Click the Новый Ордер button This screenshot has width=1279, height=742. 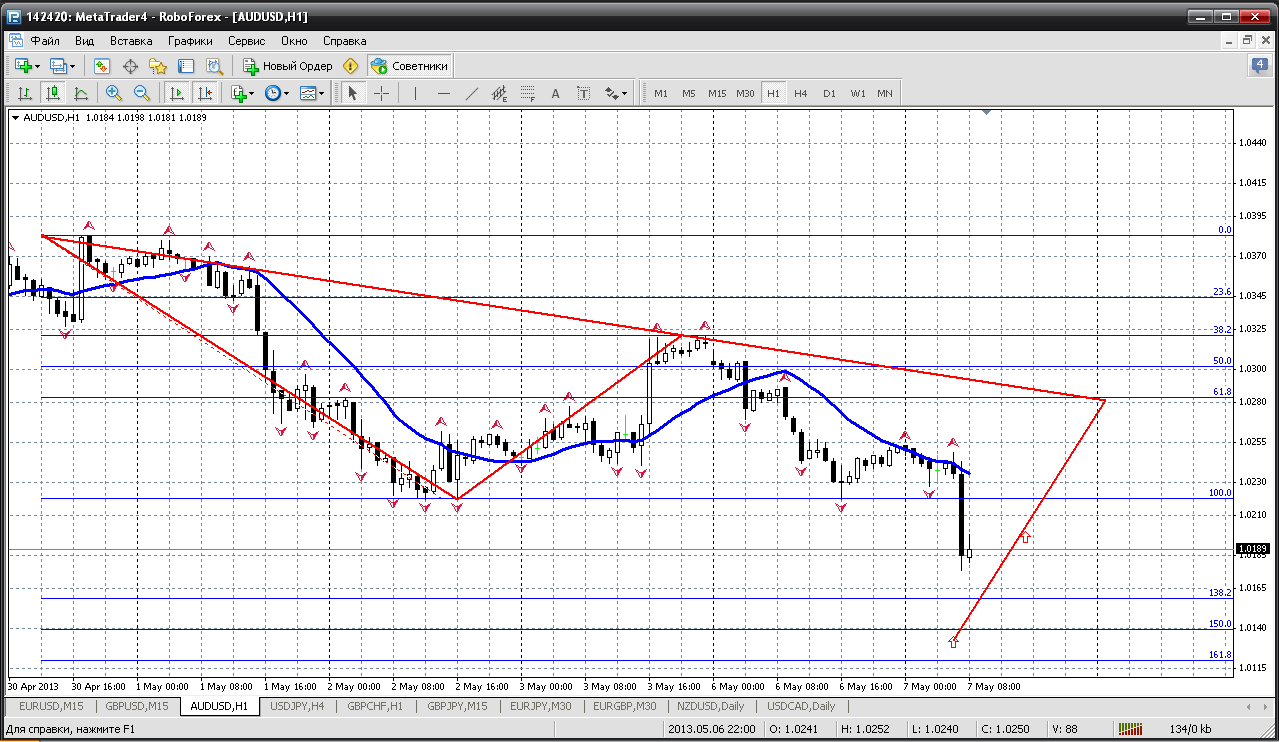click(x=288, y=66)
